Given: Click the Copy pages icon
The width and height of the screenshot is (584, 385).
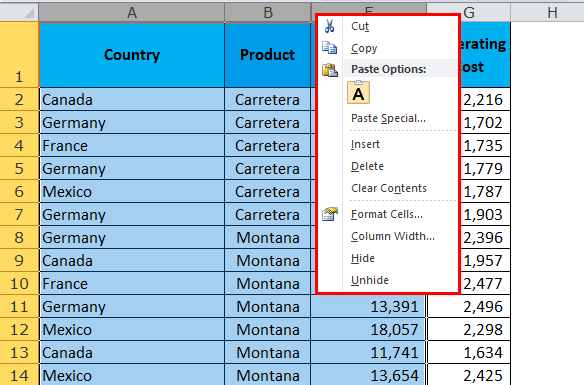Looking at the screenshot, I should [329, 48].
